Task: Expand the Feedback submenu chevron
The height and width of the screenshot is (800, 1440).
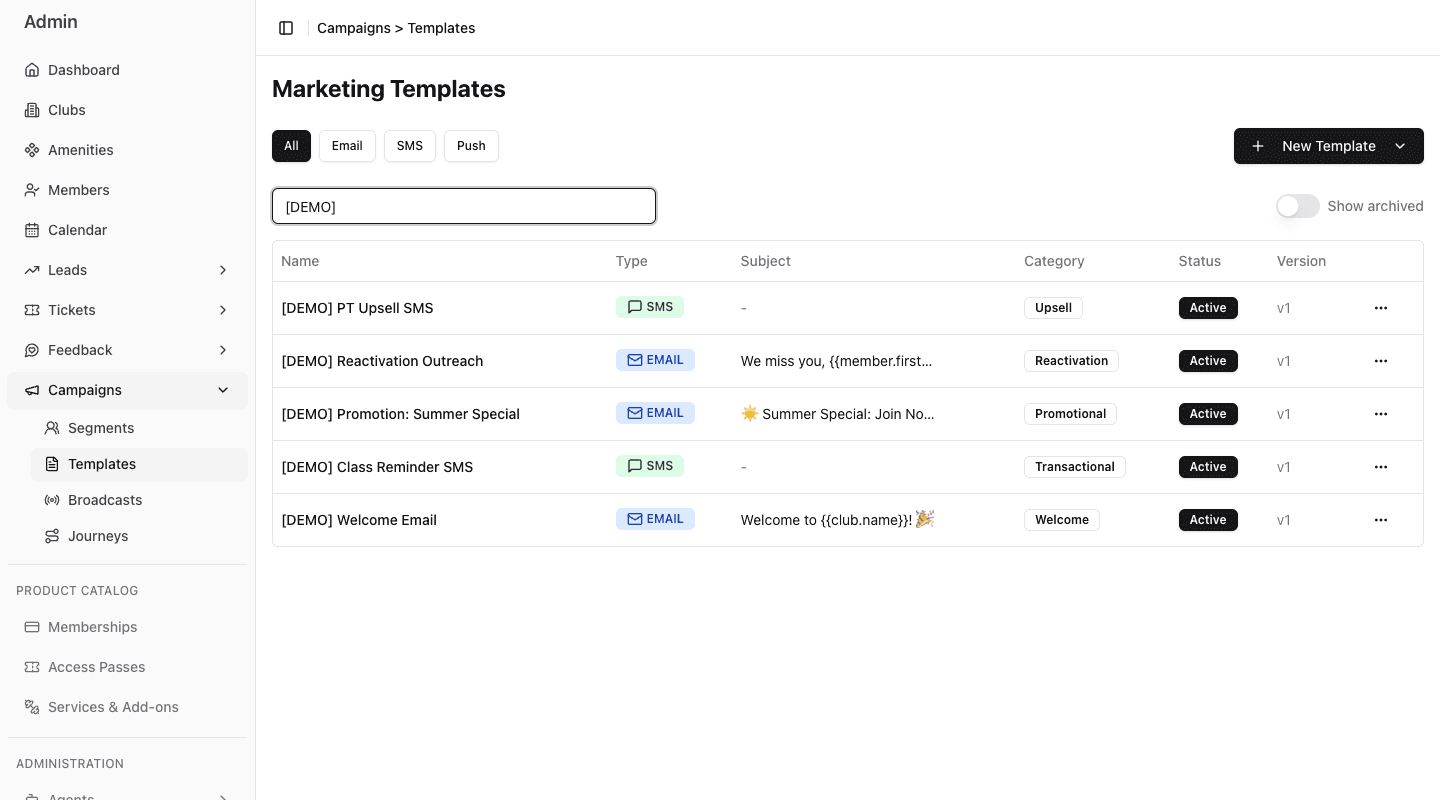Action: click(x=223, y=350)
